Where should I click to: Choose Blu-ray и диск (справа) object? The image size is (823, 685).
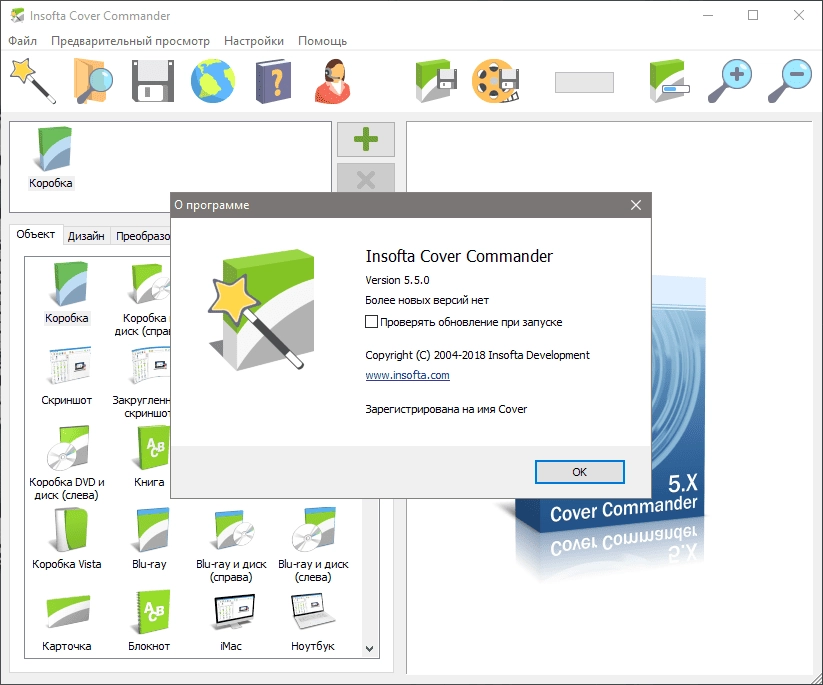(231, 546)
